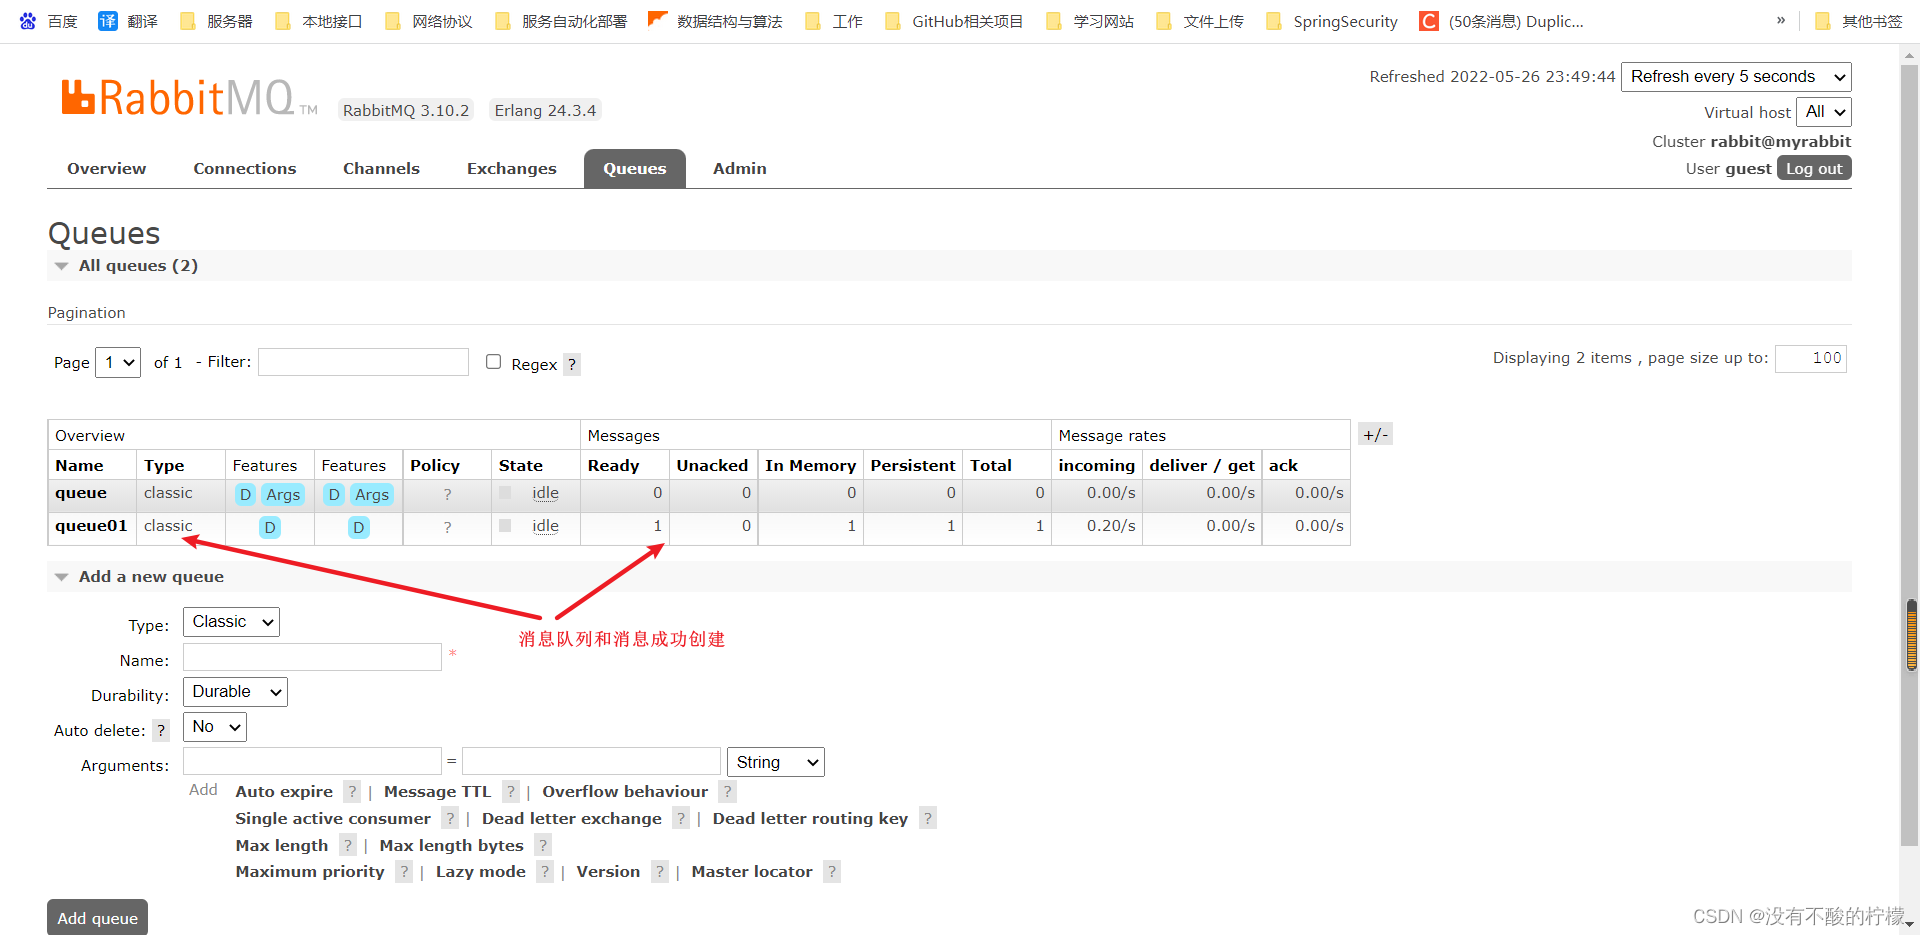Open the Durability dropdown
The image size is (1920, 935).
click(x=235, y=692)
